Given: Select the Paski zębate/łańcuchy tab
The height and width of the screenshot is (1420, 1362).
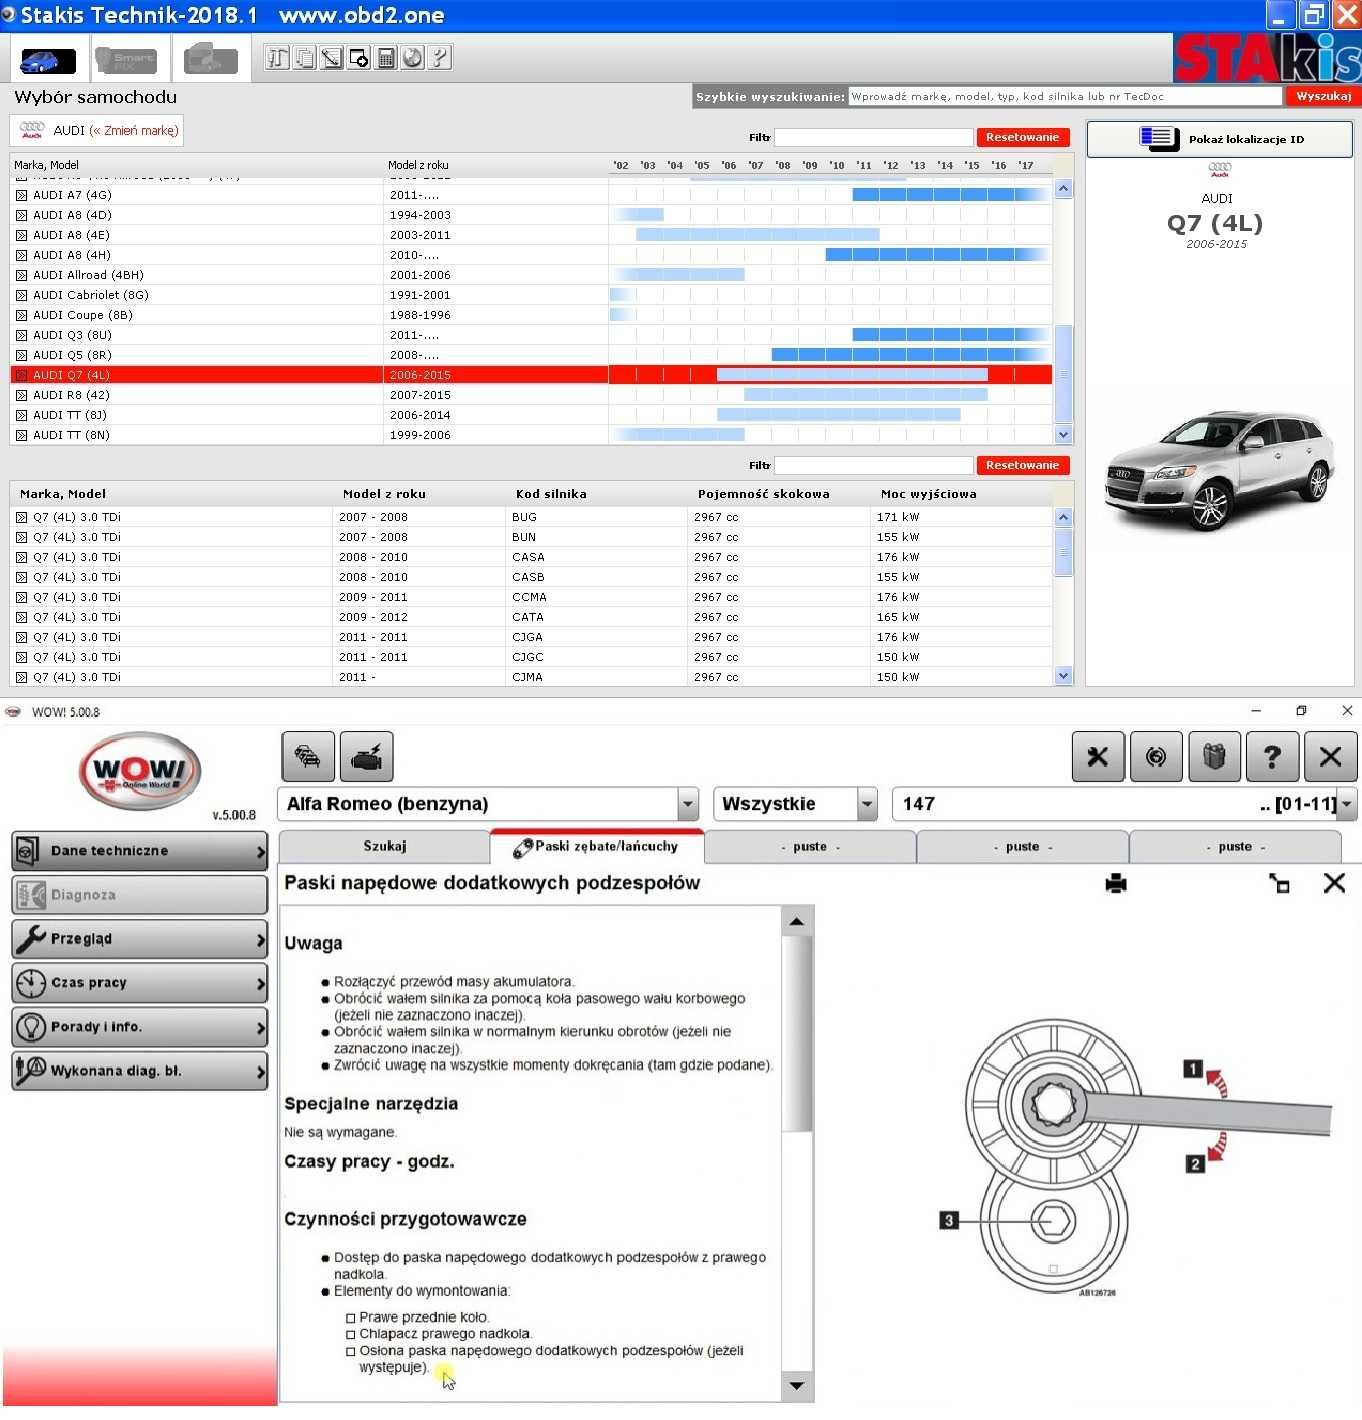Looking at the screenshot, I should (597, 846).
